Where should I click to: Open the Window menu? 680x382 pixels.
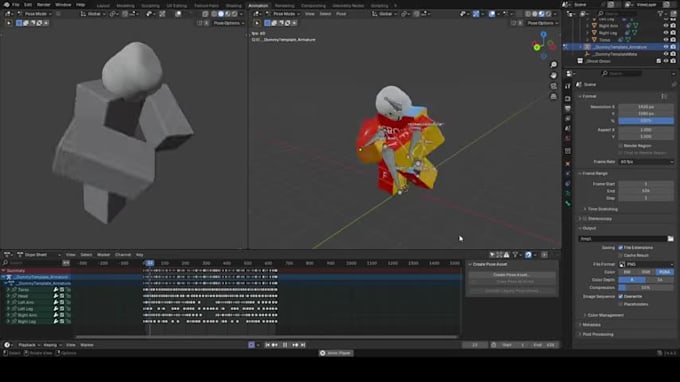[63, 5]
